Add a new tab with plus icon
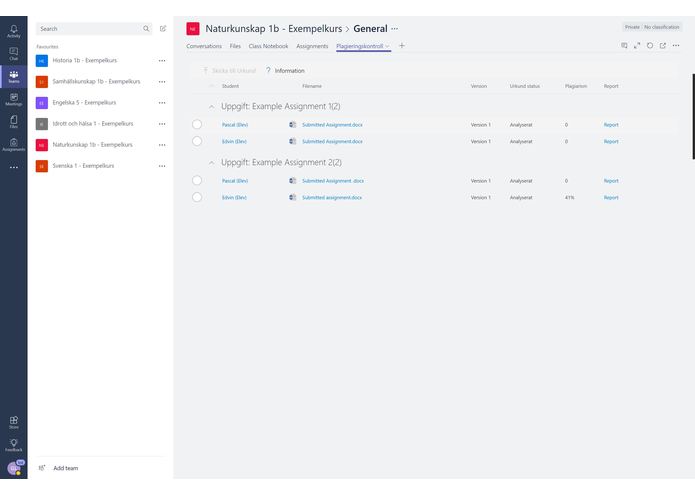 402,46
